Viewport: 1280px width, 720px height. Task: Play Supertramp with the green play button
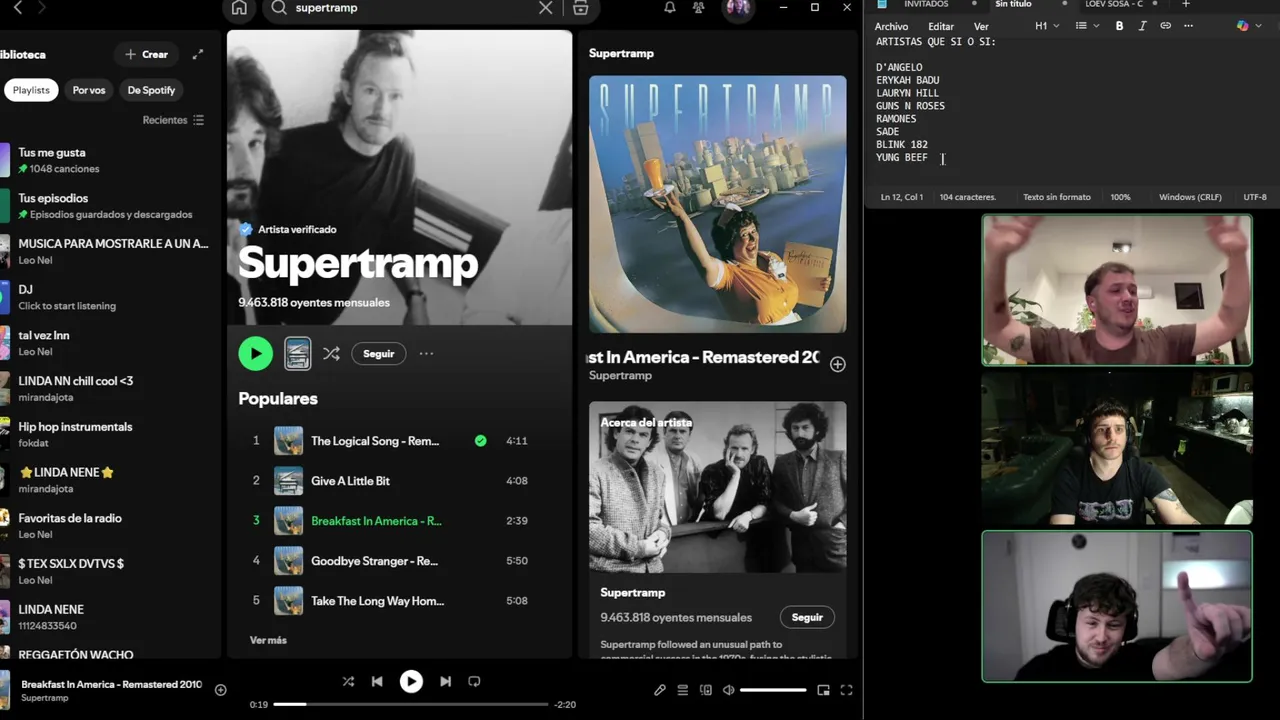[255, 353]
